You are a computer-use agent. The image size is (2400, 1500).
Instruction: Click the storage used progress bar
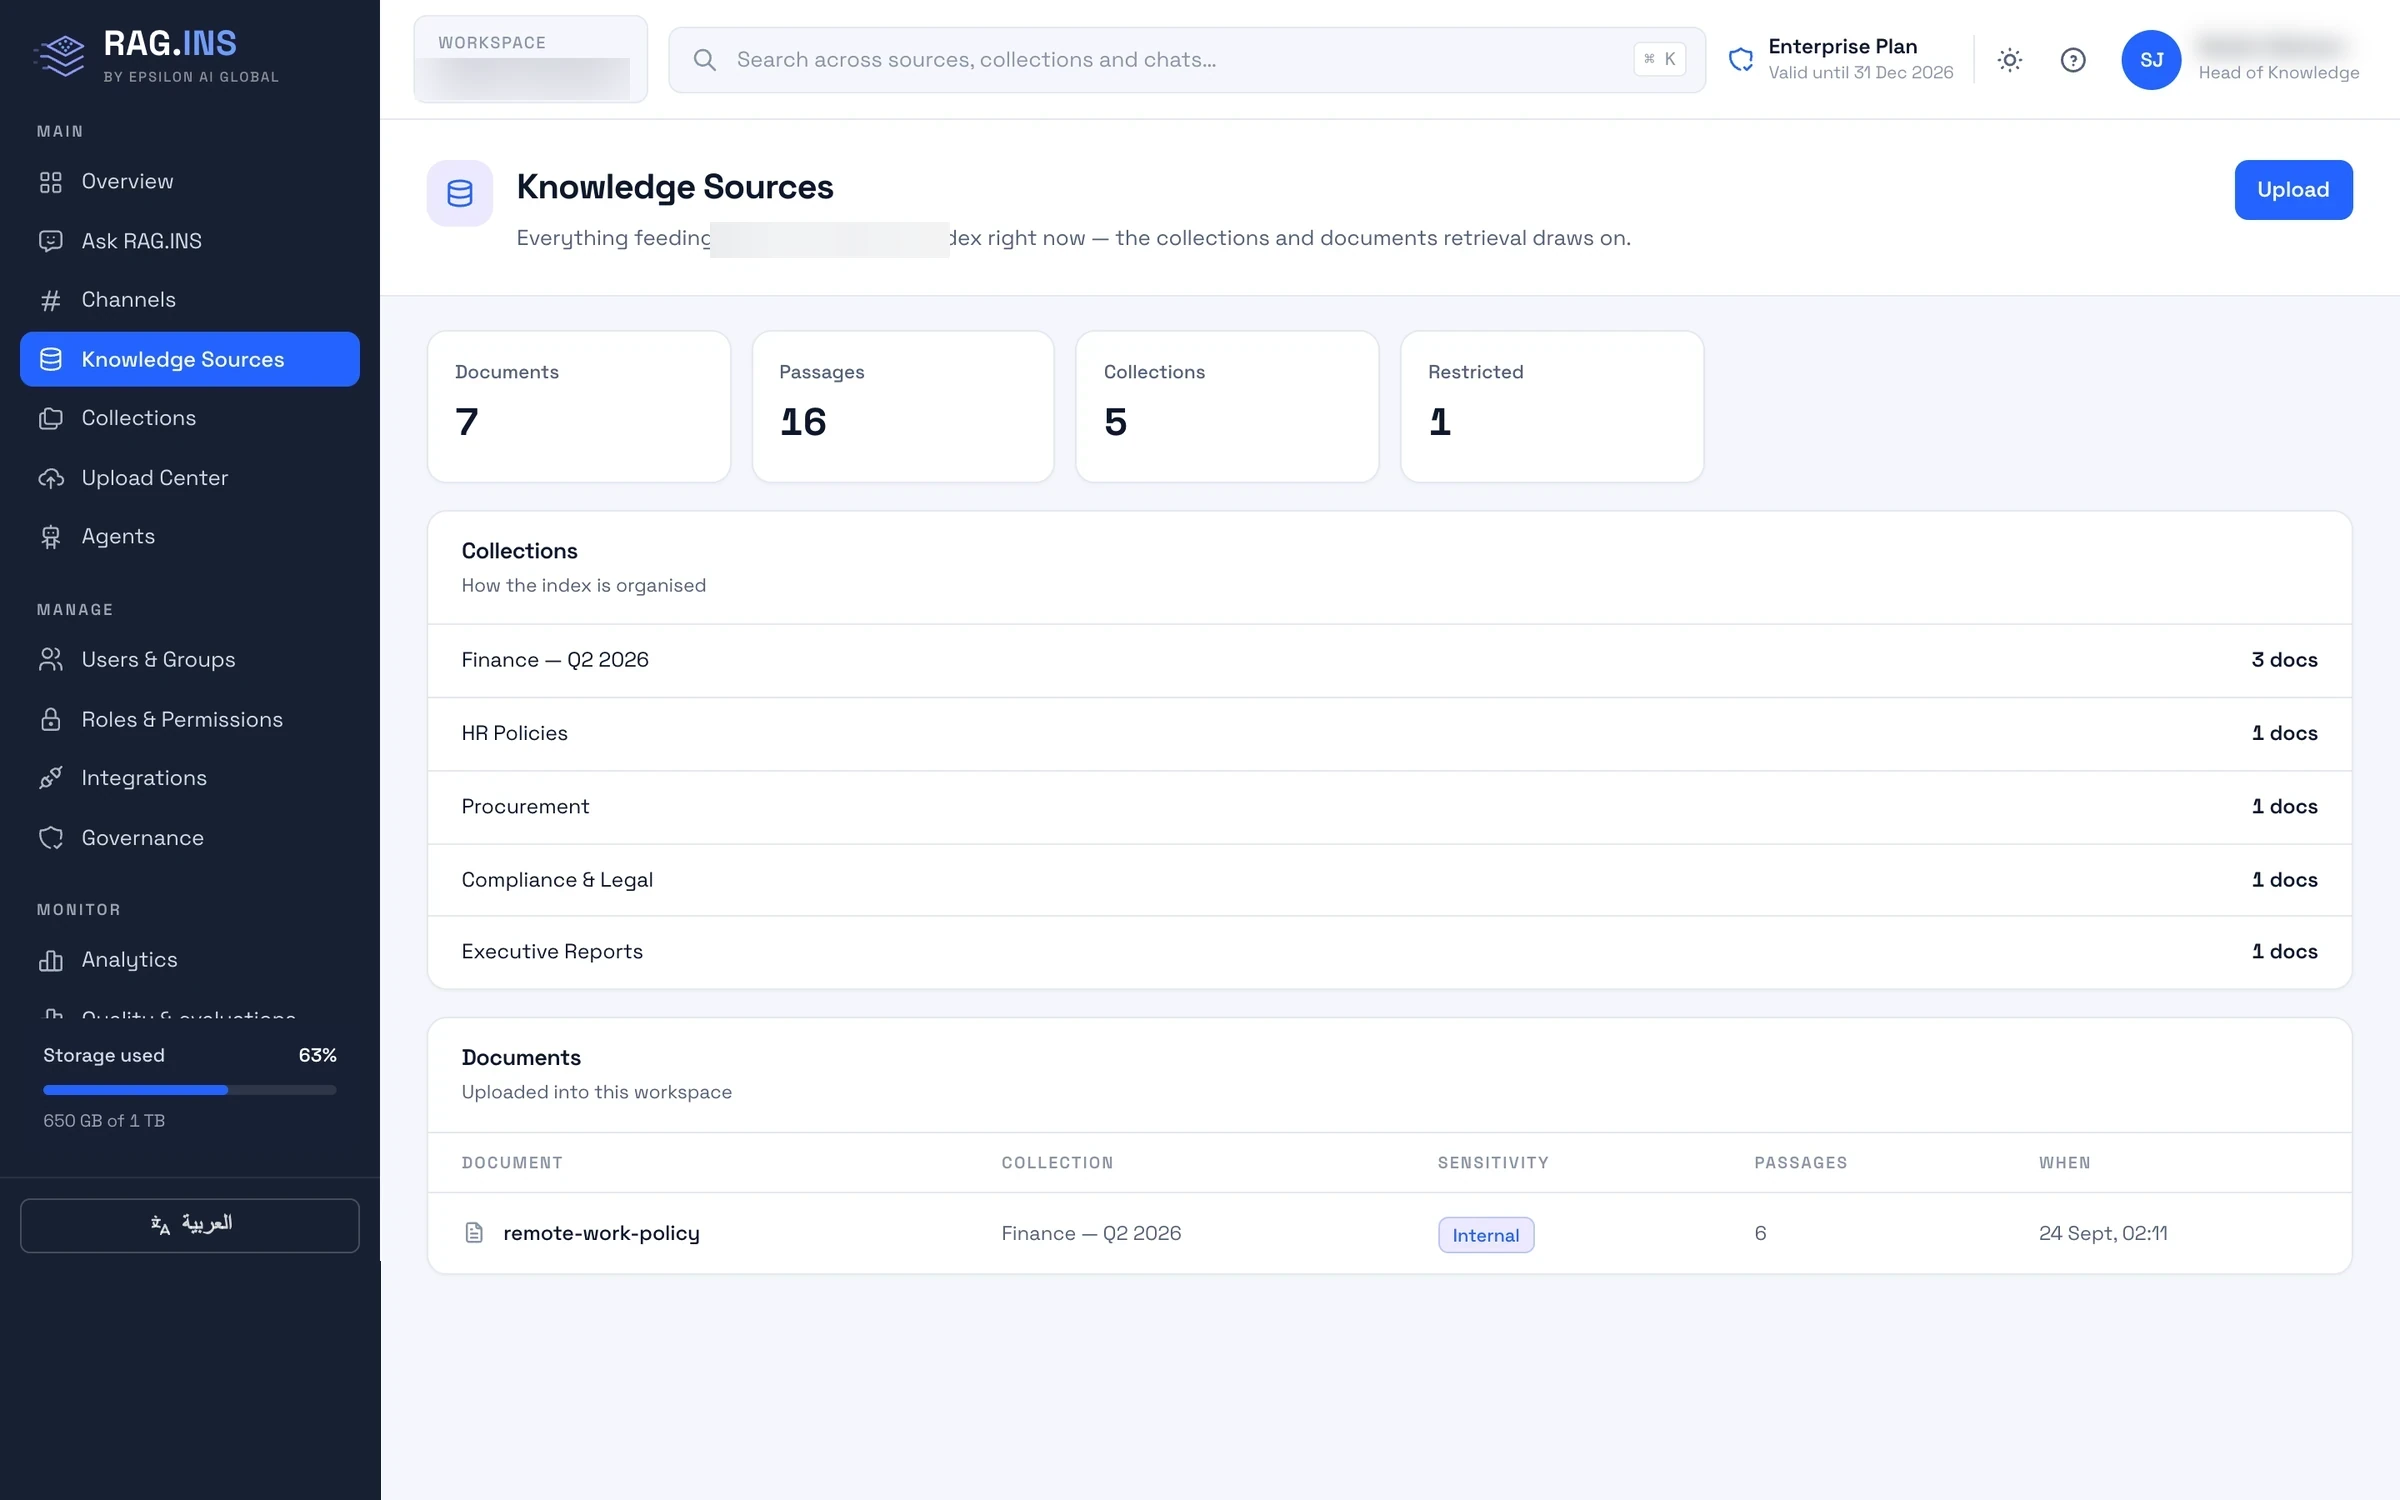[190, 1090]
